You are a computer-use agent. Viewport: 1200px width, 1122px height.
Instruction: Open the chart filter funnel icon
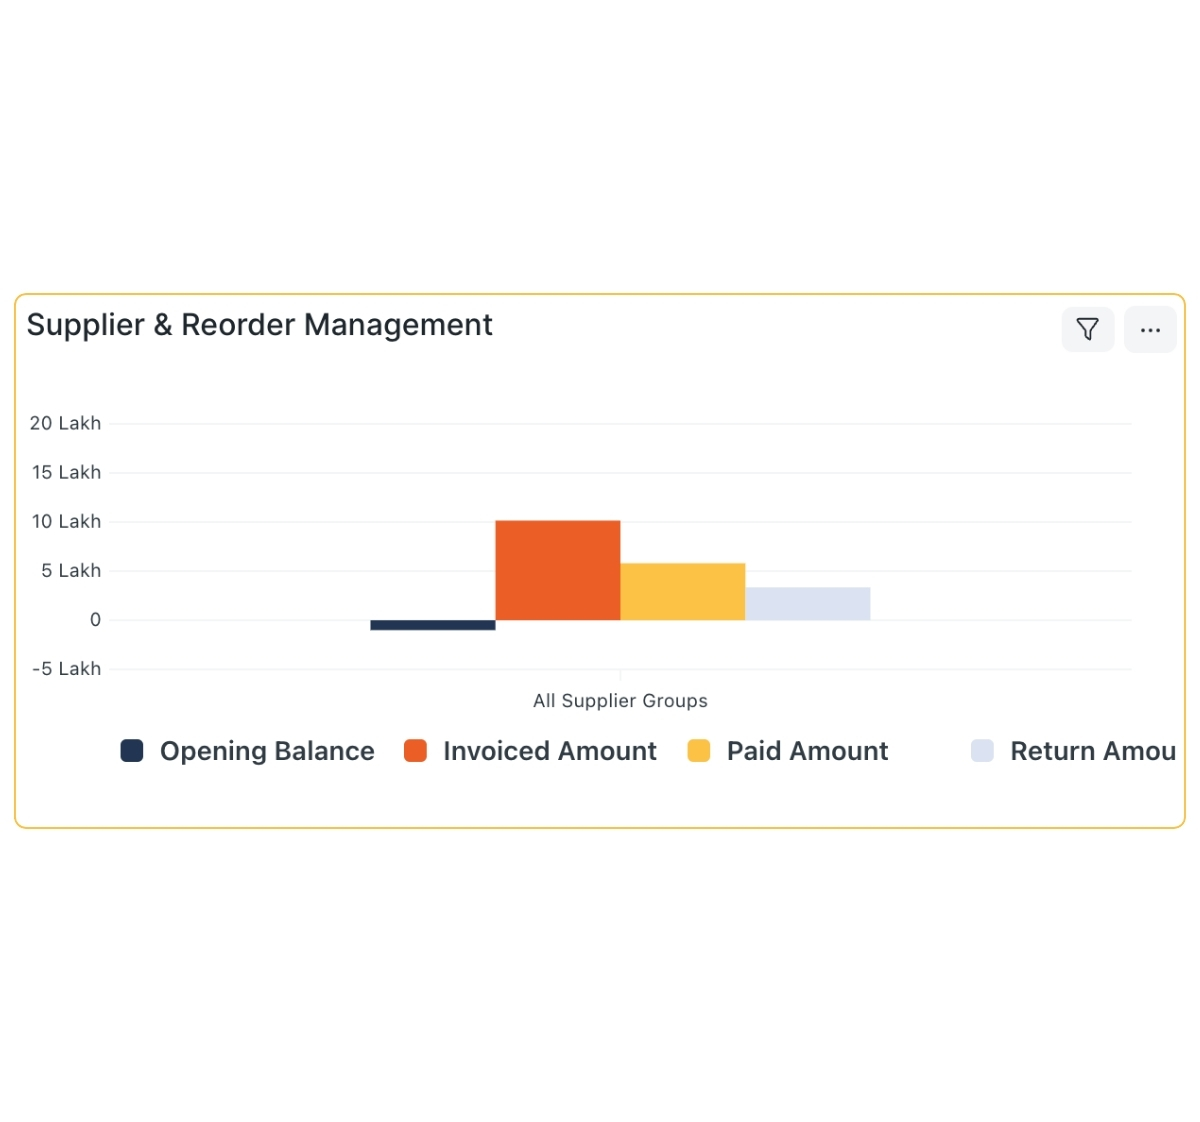pos(1087,329)
